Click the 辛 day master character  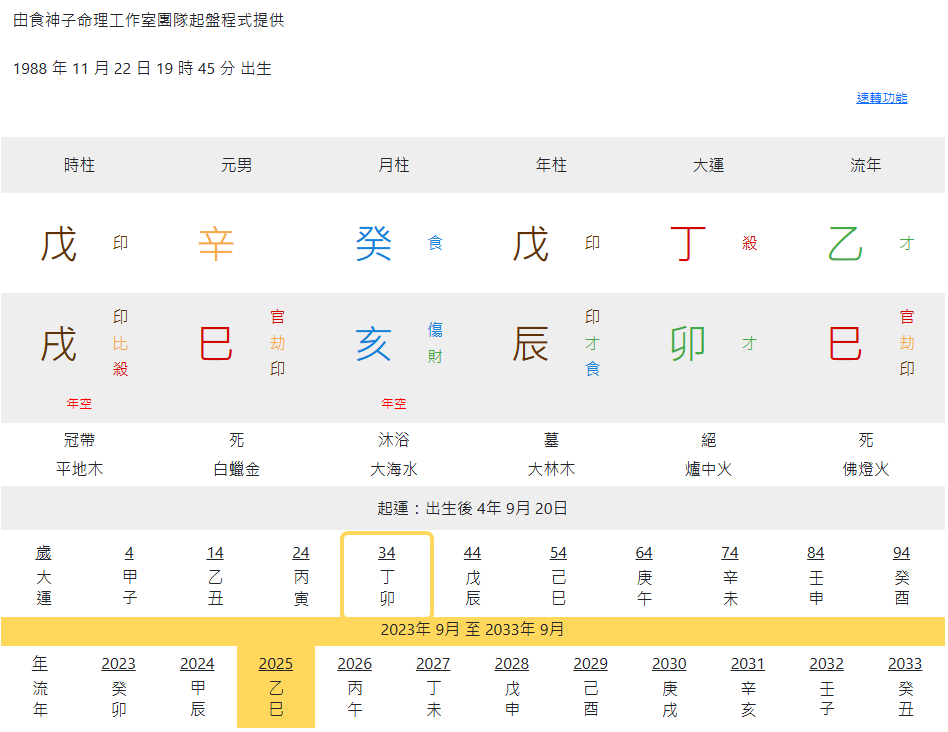click(216, 244)
